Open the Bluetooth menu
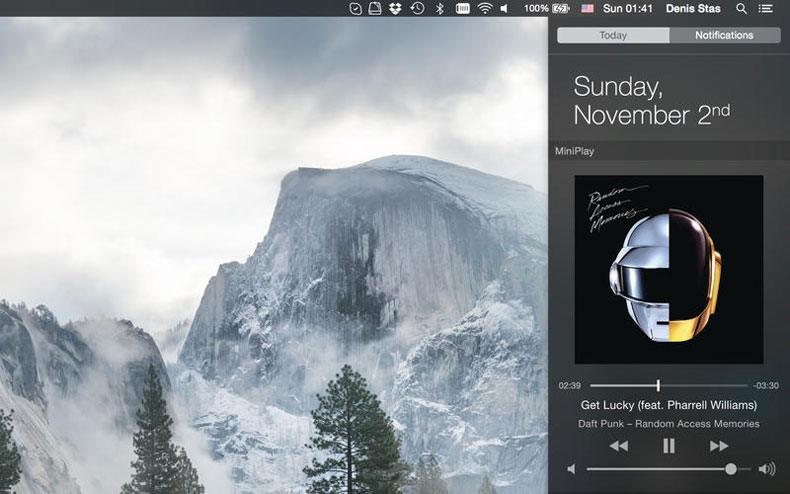 coord(439,9)
